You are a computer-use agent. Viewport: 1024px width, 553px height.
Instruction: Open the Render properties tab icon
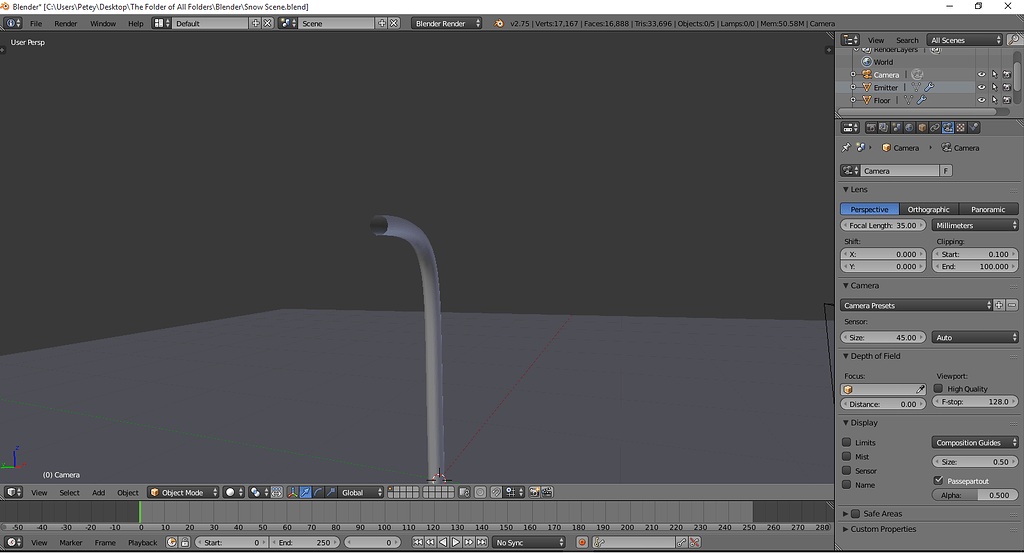click(872, 127)
